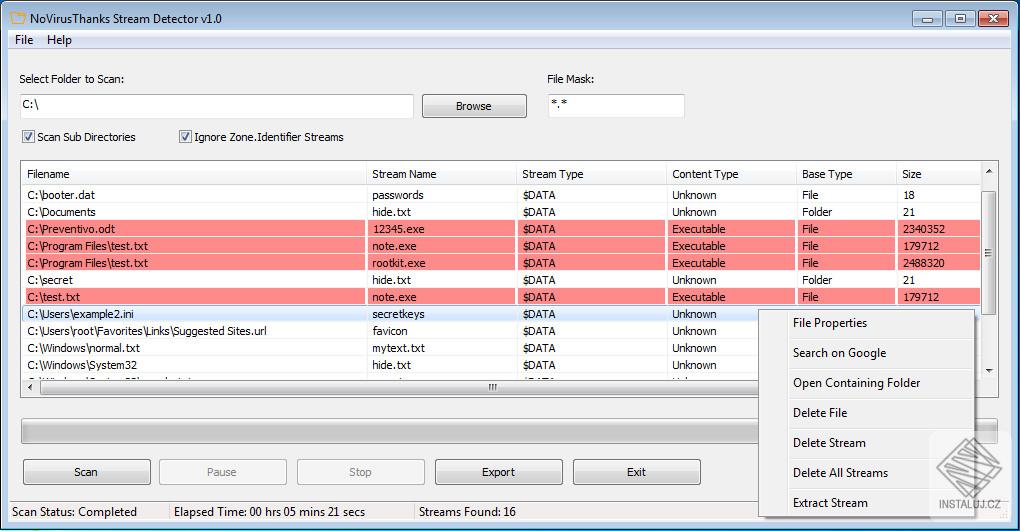The image size is (1020, 531).
Task: Minimize the Stream Detector window
Action: click(x=927, y=19)
